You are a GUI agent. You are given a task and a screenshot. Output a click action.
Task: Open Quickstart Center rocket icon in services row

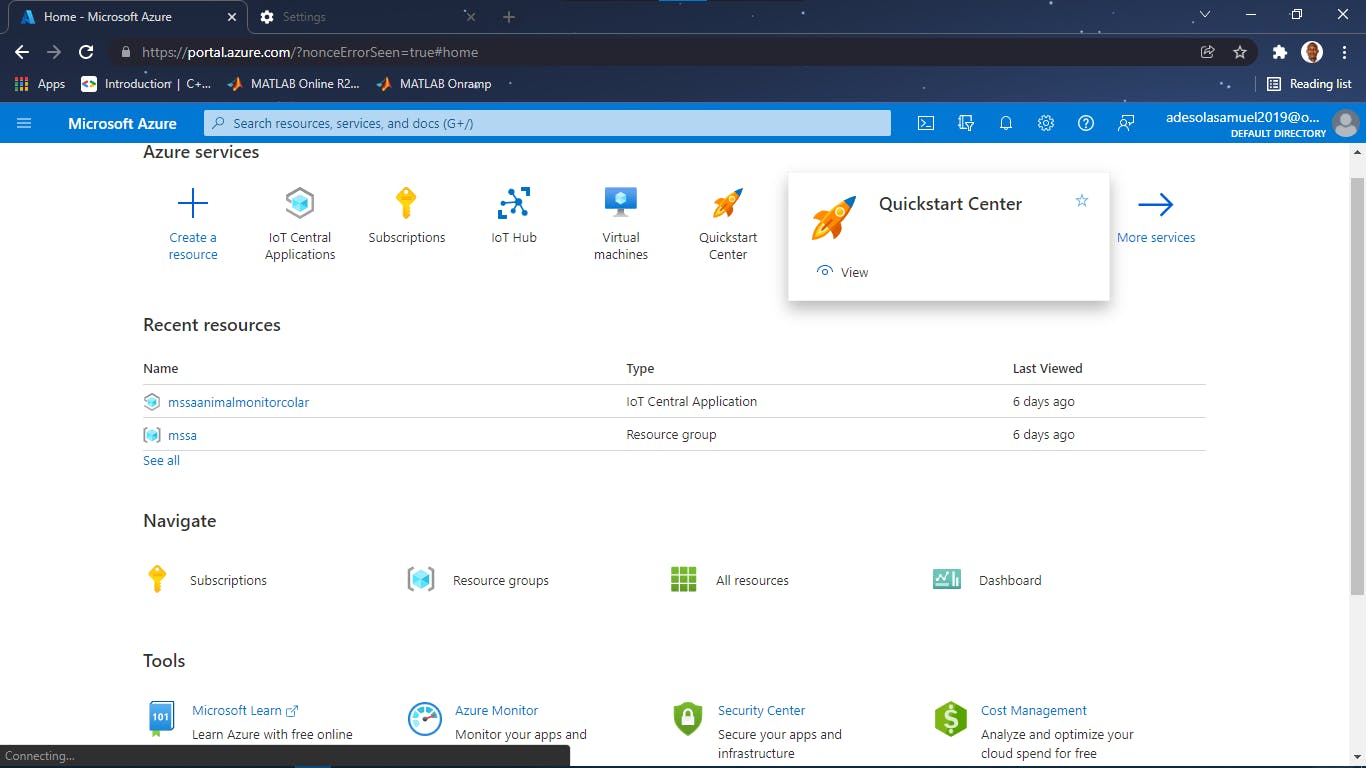click(728, 203)
